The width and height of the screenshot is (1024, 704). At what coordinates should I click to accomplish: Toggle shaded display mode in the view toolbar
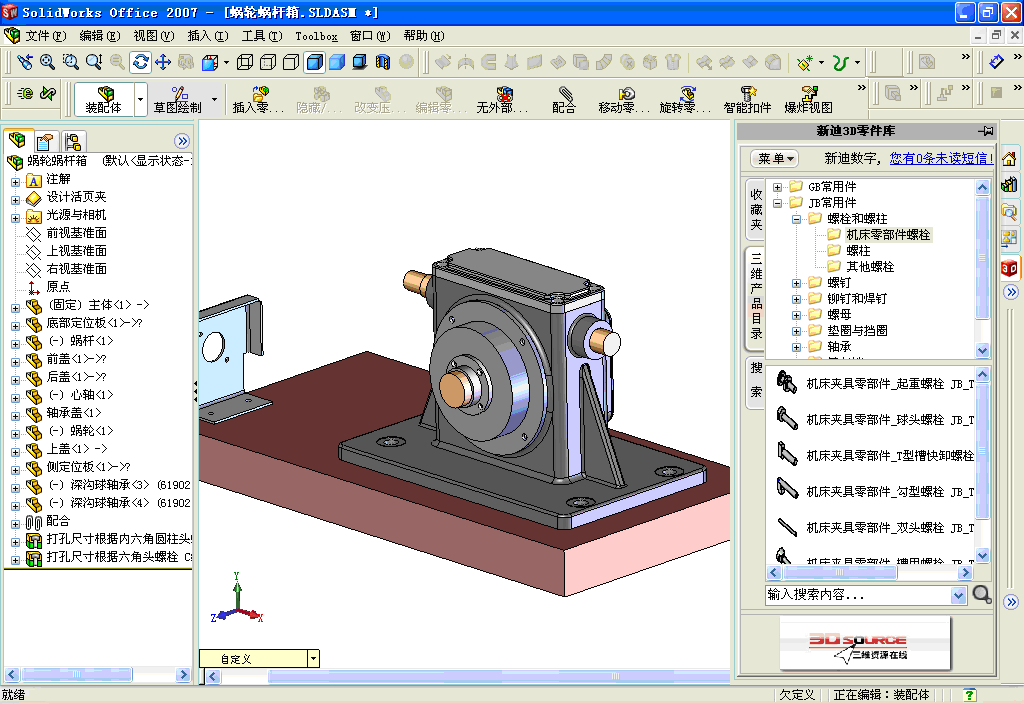tap(335, 62)
